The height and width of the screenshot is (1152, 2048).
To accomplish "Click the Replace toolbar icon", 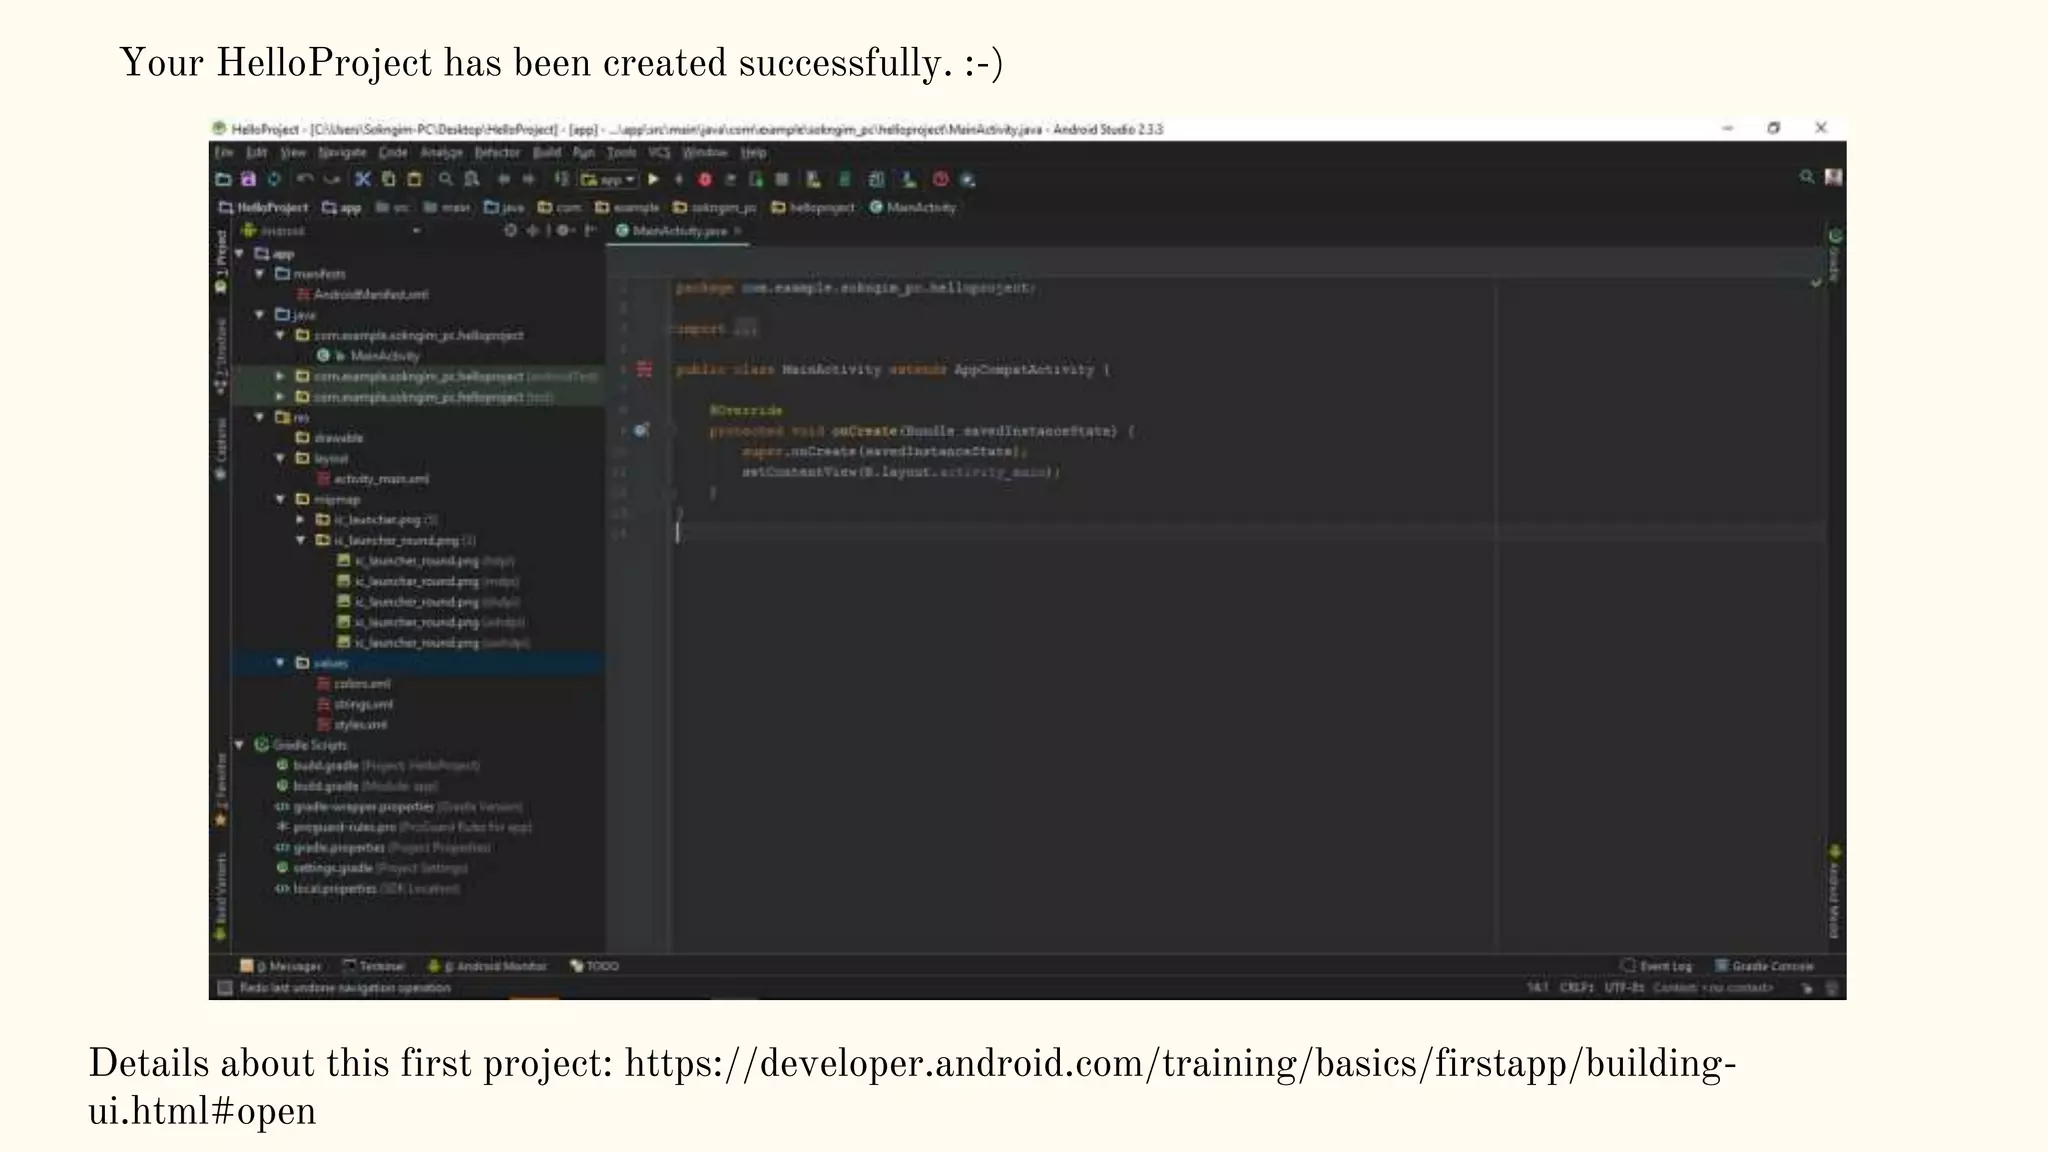I will [472, 180].
